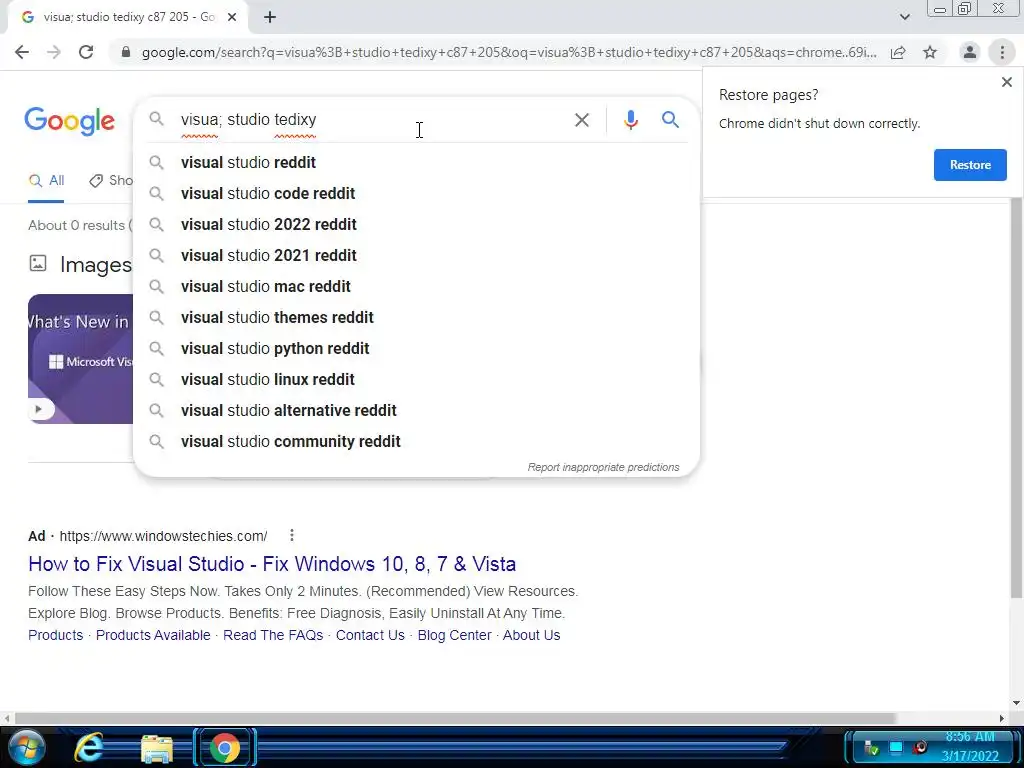Click the vertical page scrollbar
This screenshot has width=1024, height=768.
(1016, 398)
